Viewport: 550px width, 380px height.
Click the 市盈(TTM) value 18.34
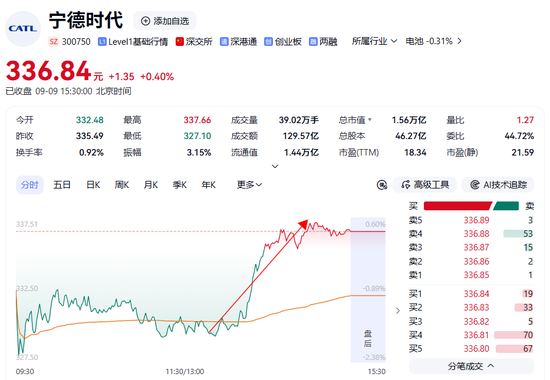point(415,152)
